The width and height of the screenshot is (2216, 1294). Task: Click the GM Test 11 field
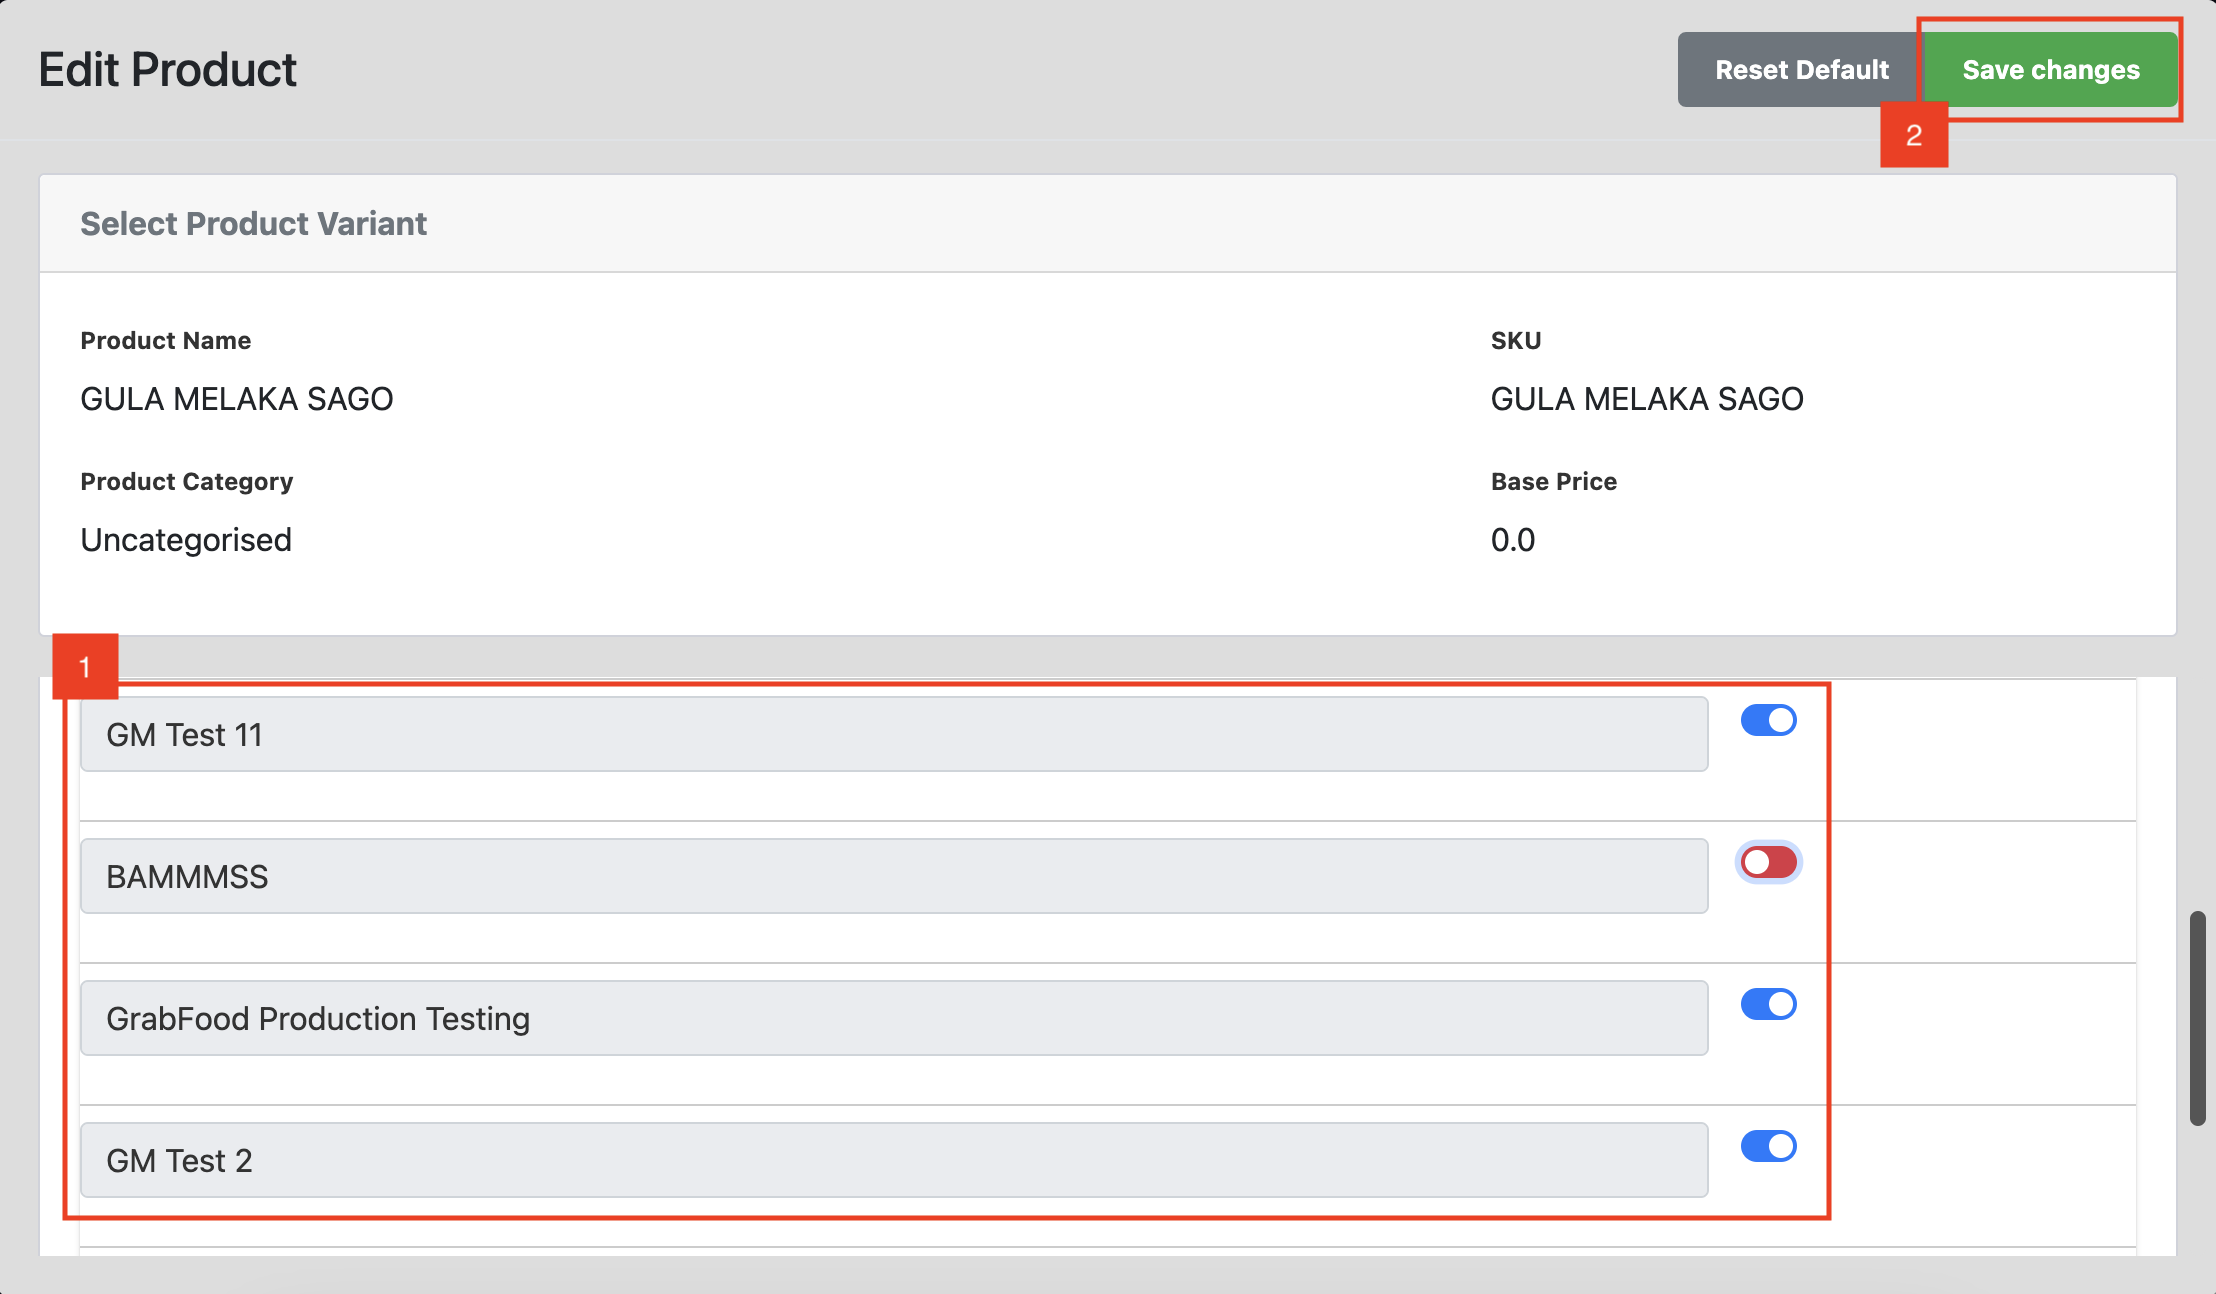pos(893,735)
